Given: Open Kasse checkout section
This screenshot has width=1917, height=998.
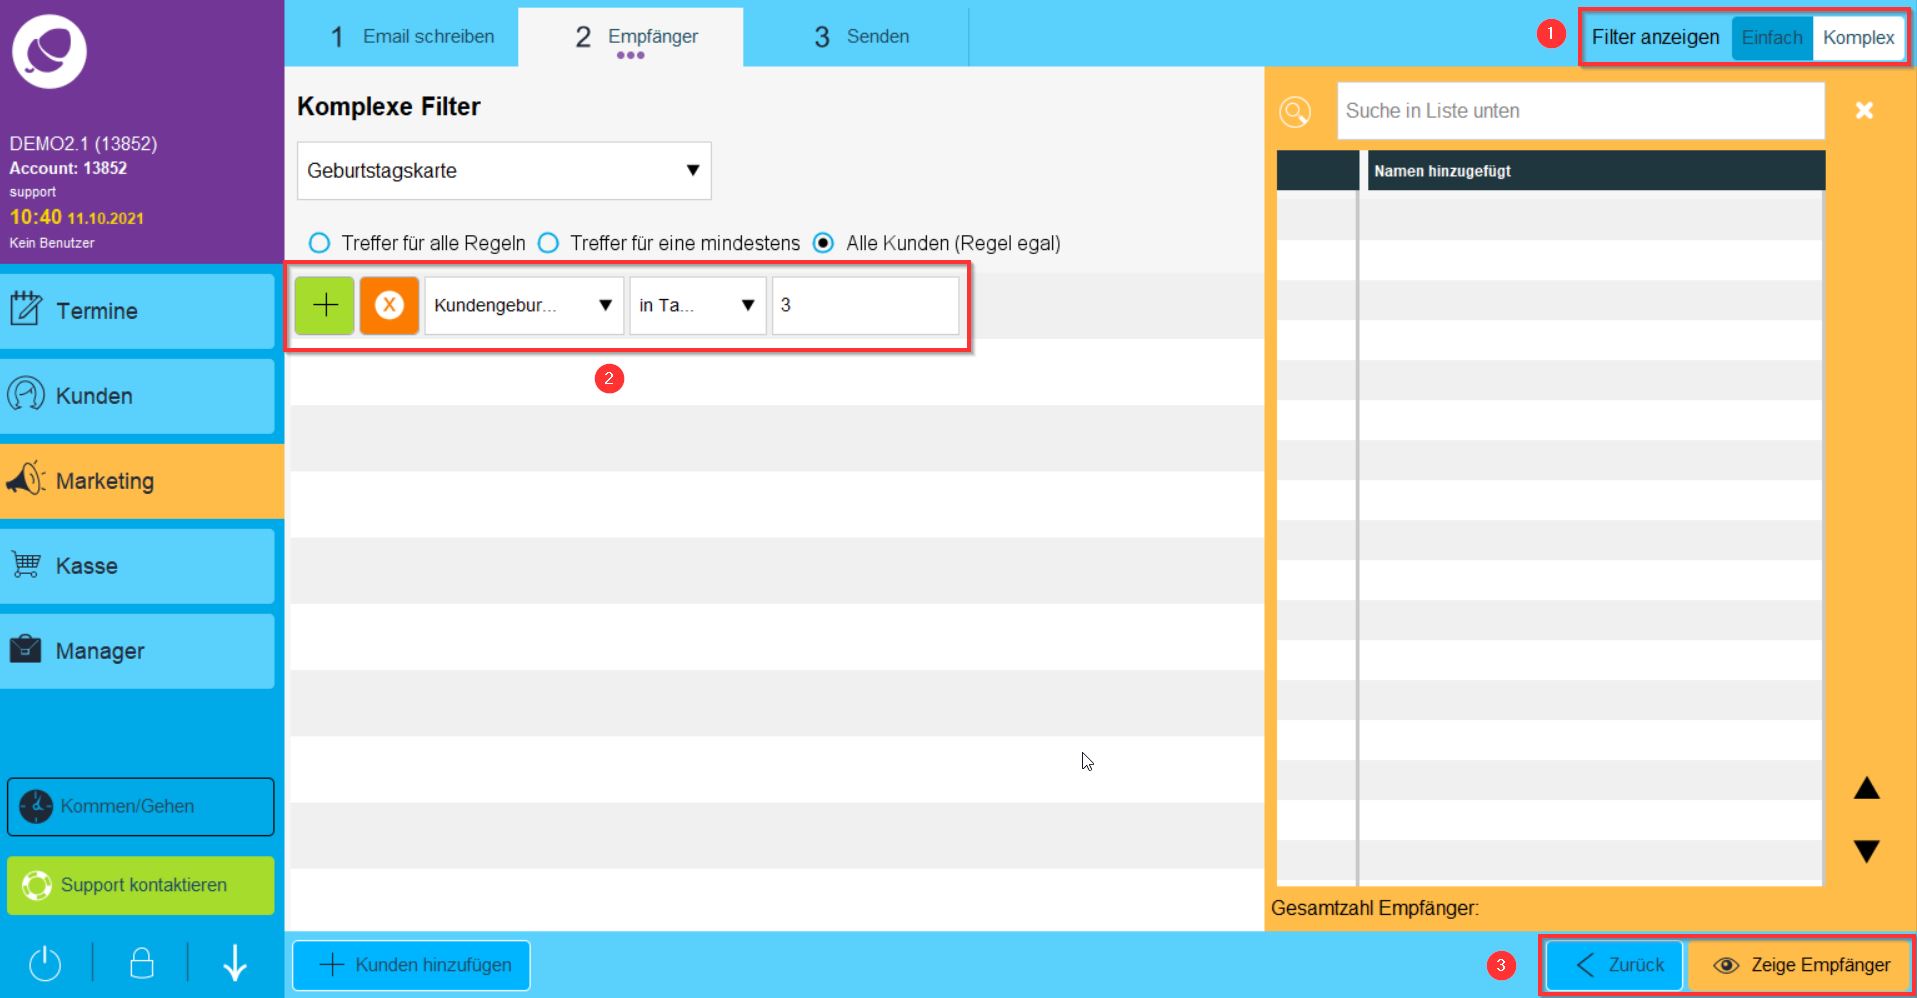Looking at the screenshot, I should 138,566.
